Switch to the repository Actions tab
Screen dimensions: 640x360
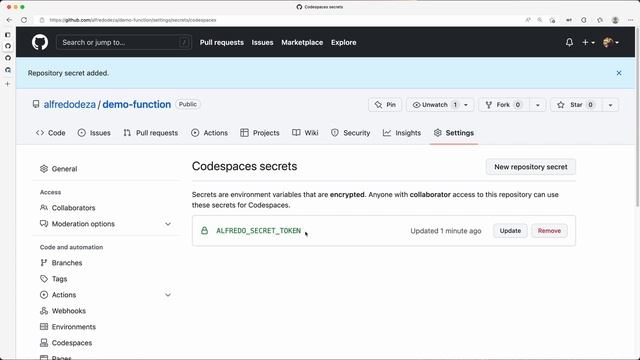click(209, 133)
